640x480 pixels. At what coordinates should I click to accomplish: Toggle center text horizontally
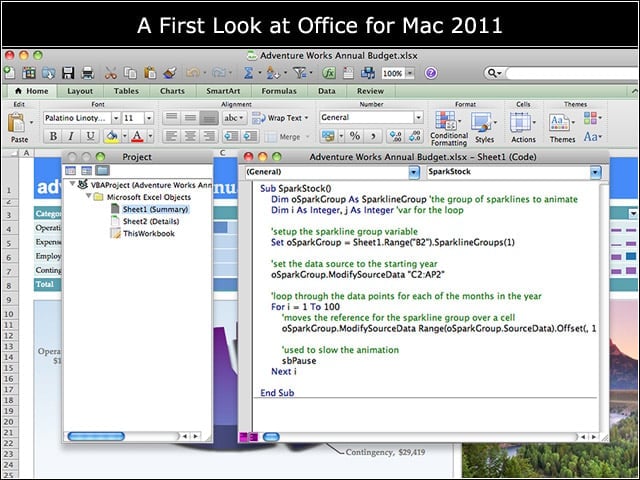pos(190,136)
